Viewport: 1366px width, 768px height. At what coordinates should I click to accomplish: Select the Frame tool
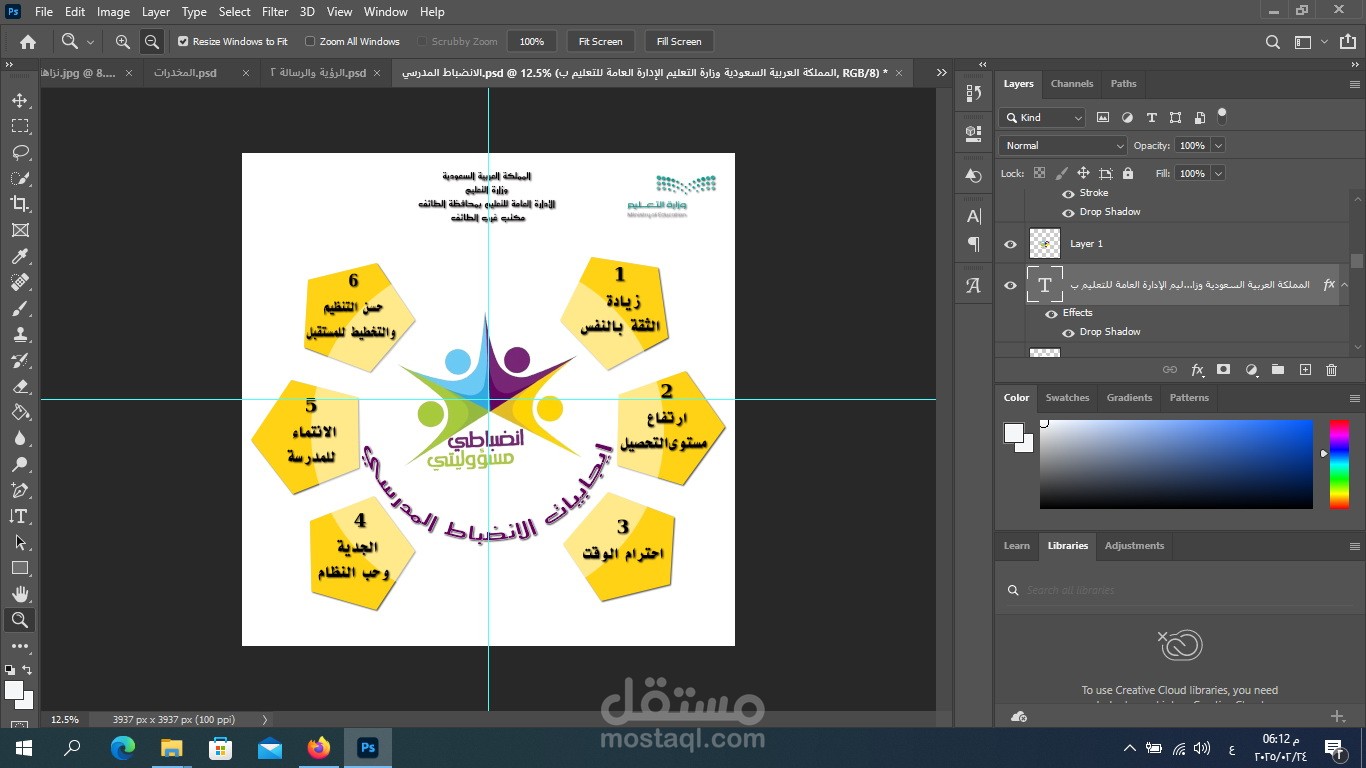pos(20,230)
